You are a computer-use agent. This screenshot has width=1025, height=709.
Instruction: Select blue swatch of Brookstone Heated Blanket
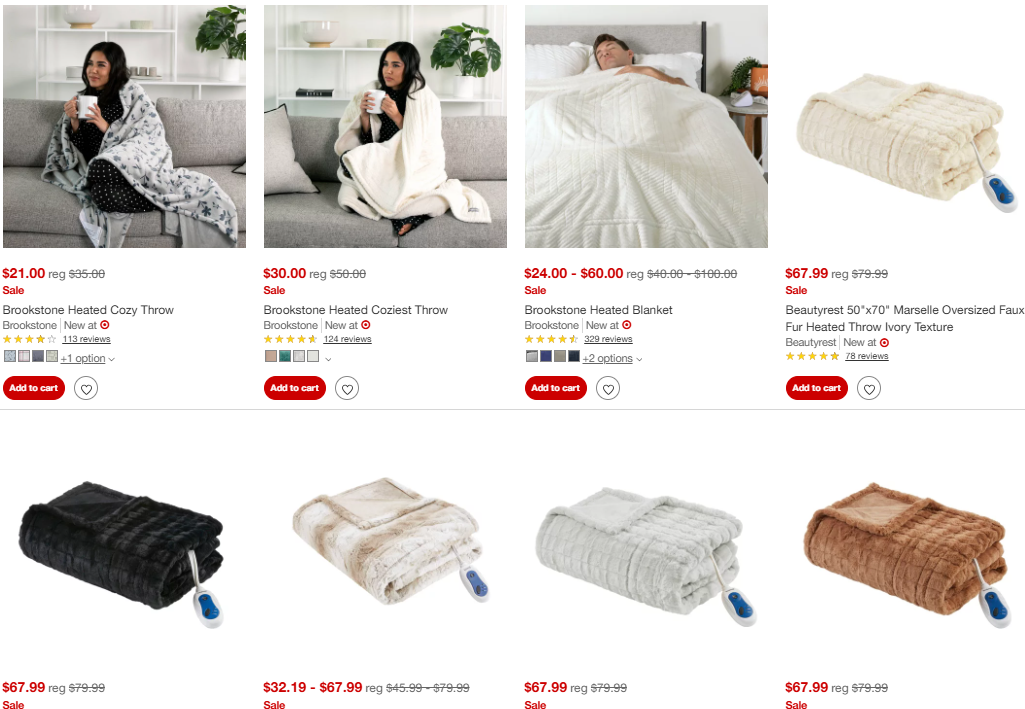546,356
